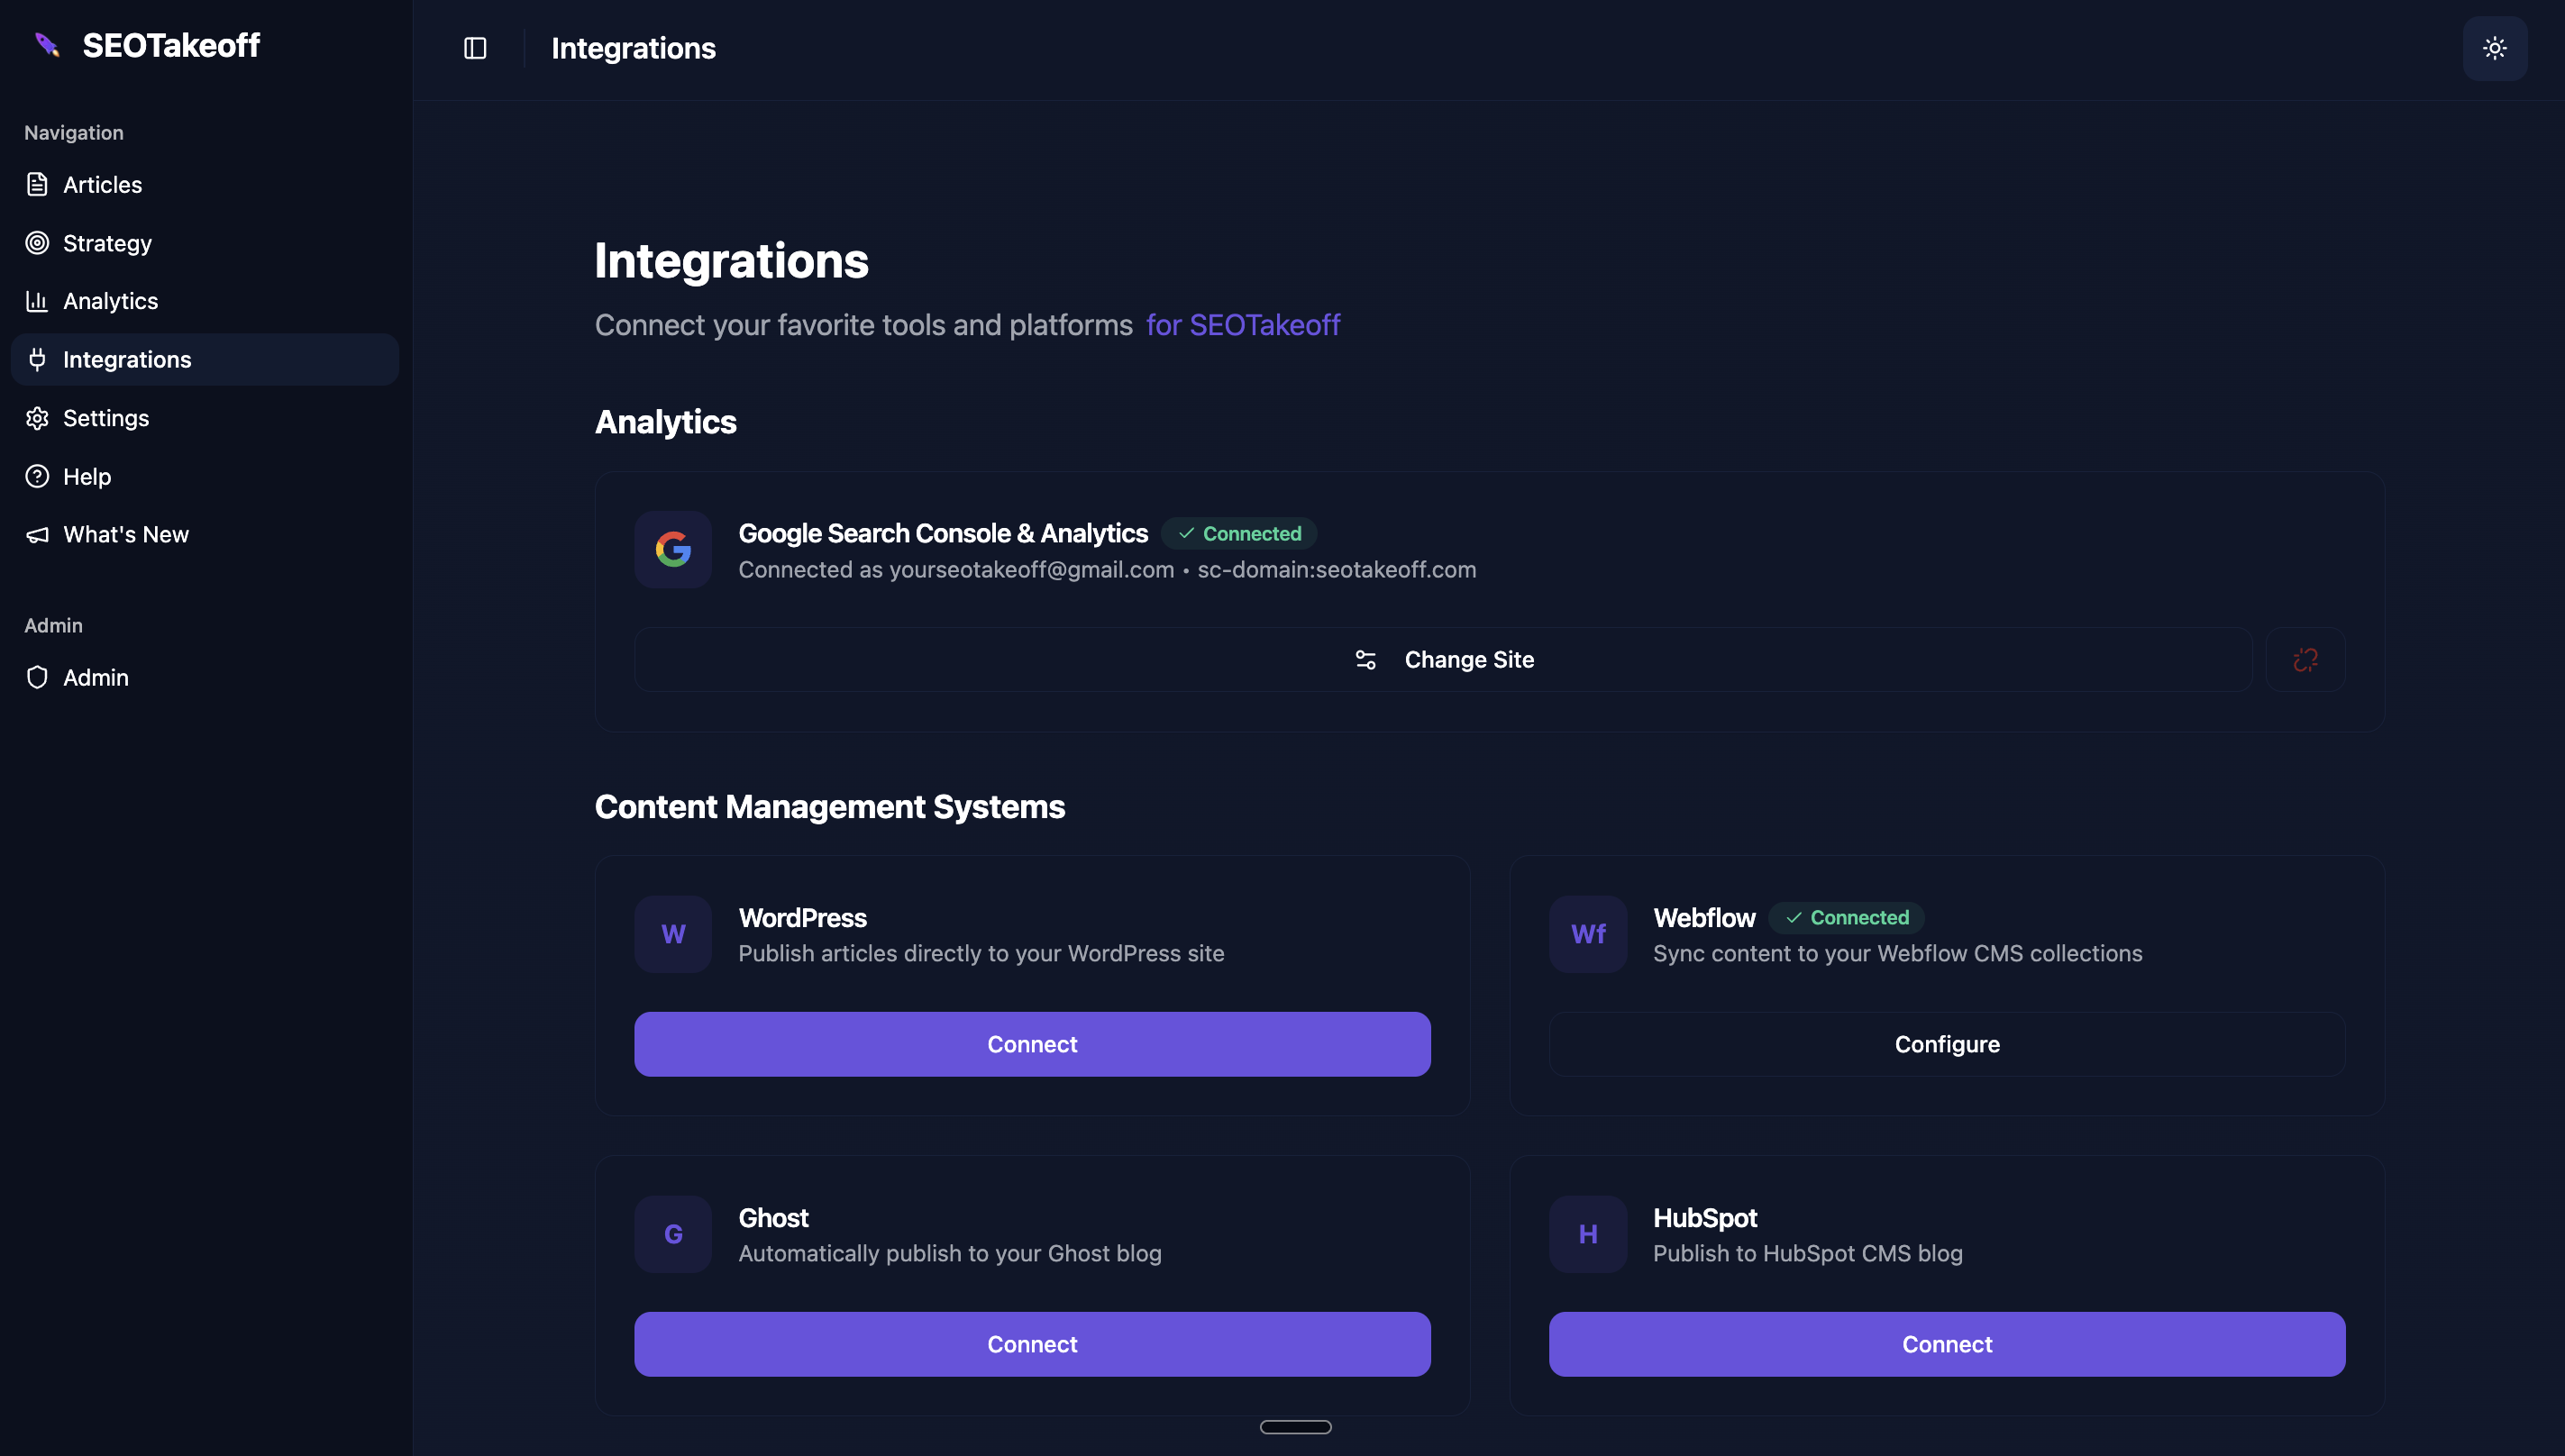Connect the HubSpot integration
Image resolution: width=2565 pixels, height=1456 pixels.
[1946, 1344]
